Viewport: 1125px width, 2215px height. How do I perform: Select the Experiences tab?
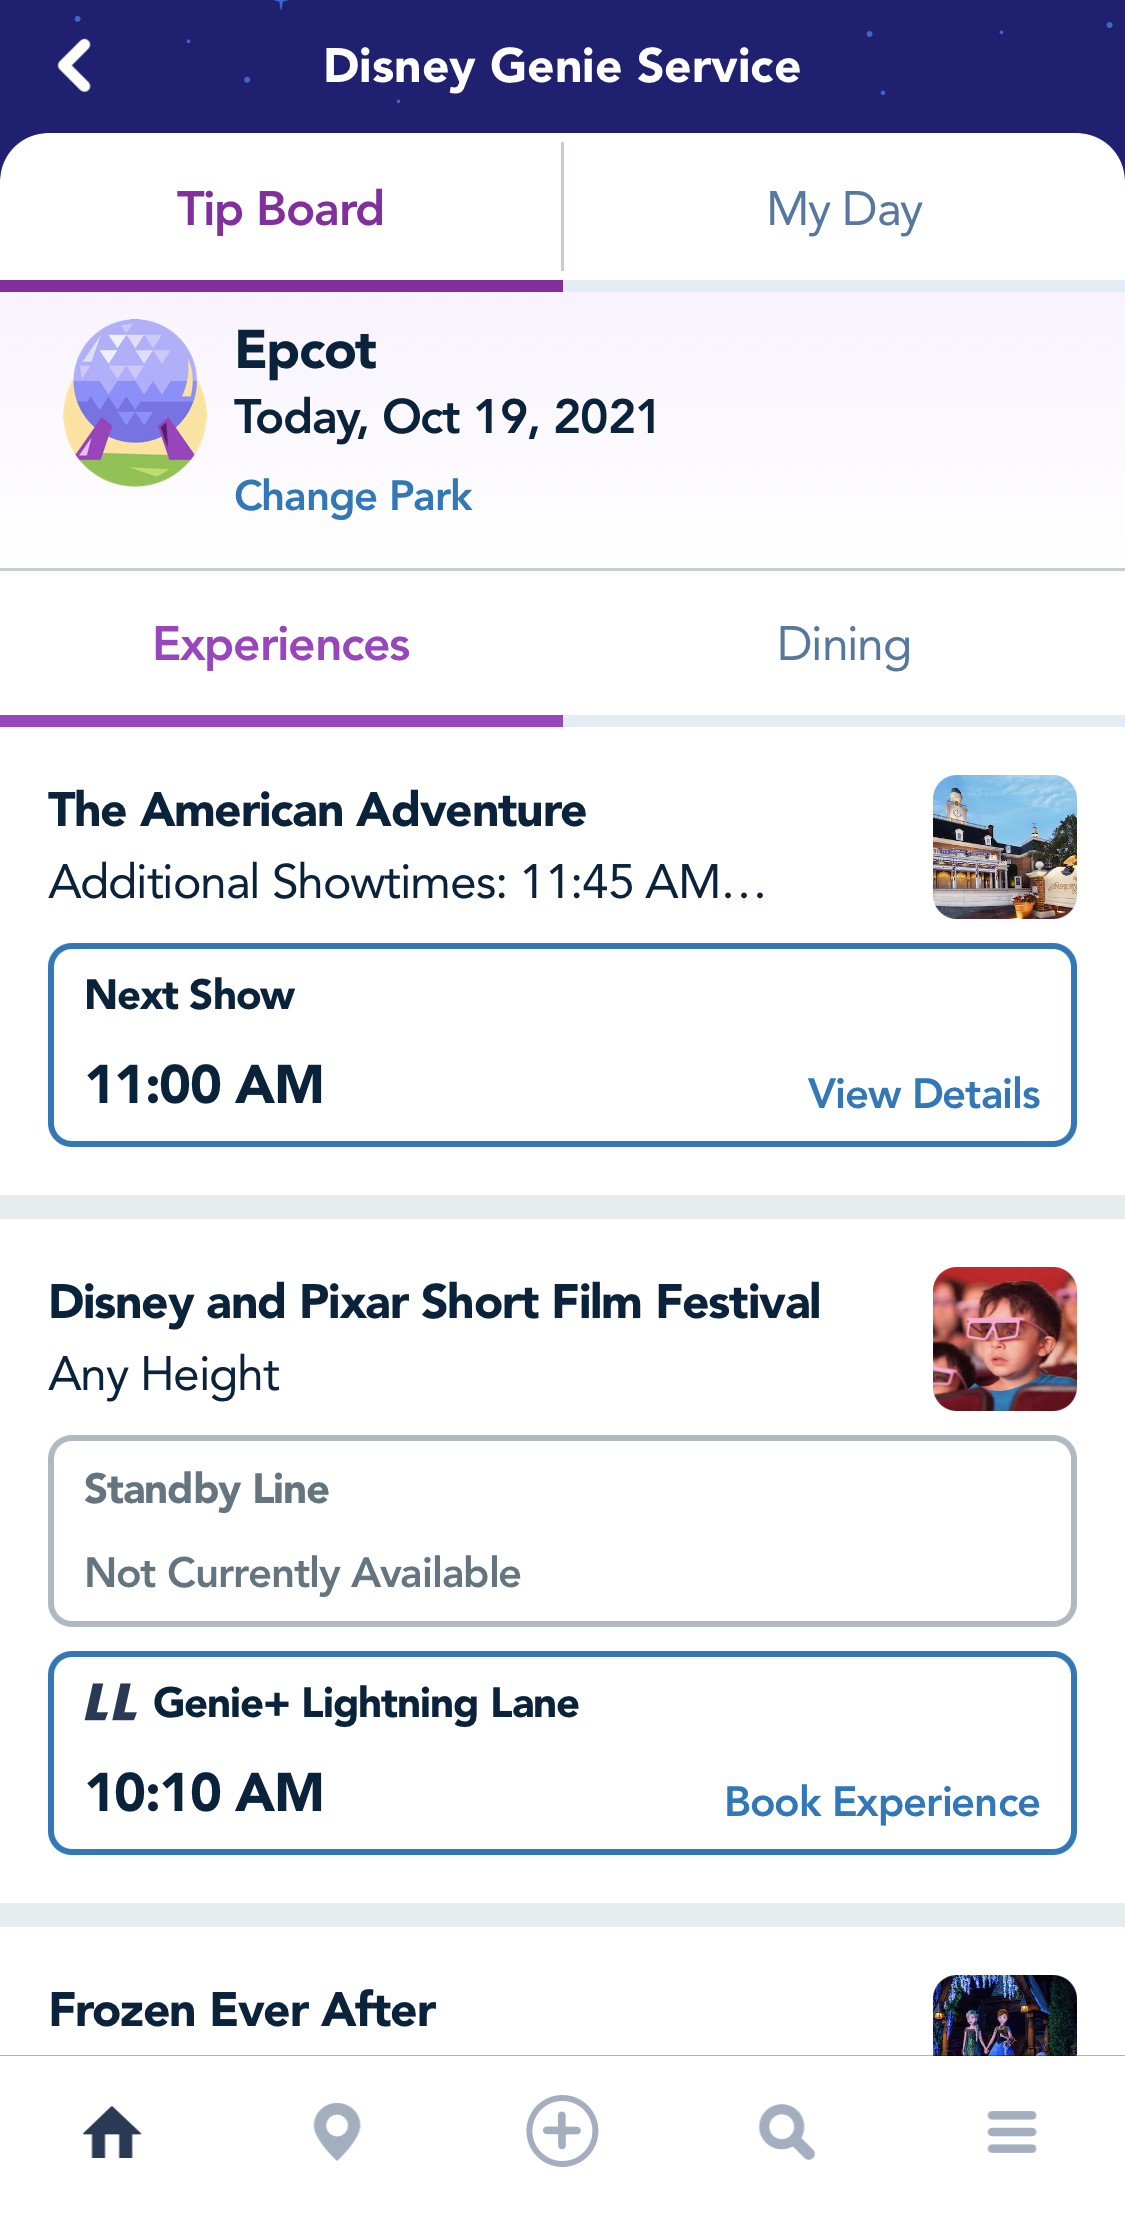coord(281,645)
